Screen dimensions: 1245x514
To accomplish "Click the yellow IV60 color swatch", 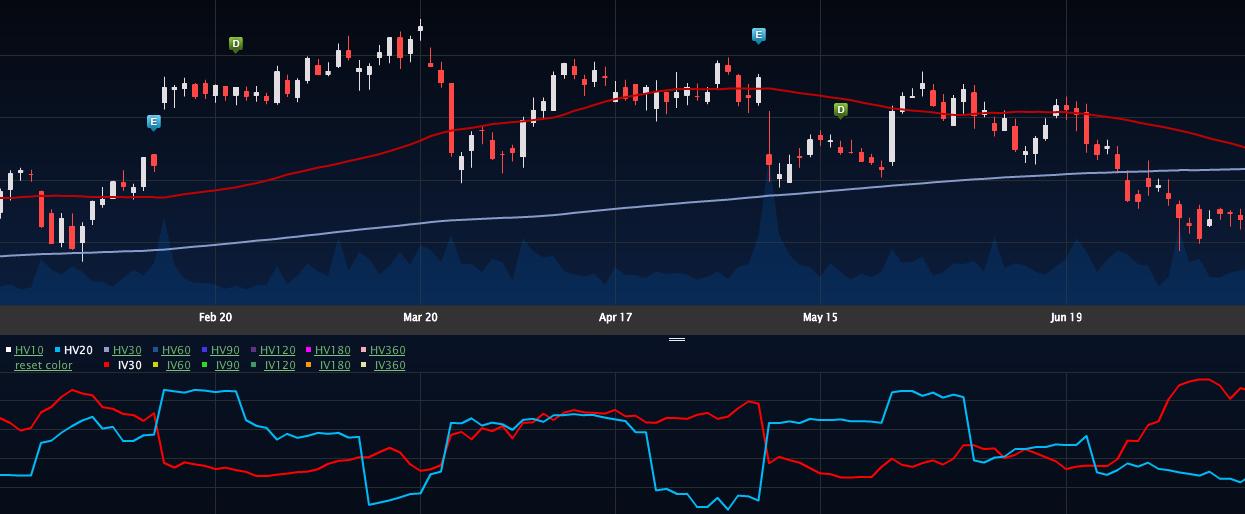I will [157, 366].
